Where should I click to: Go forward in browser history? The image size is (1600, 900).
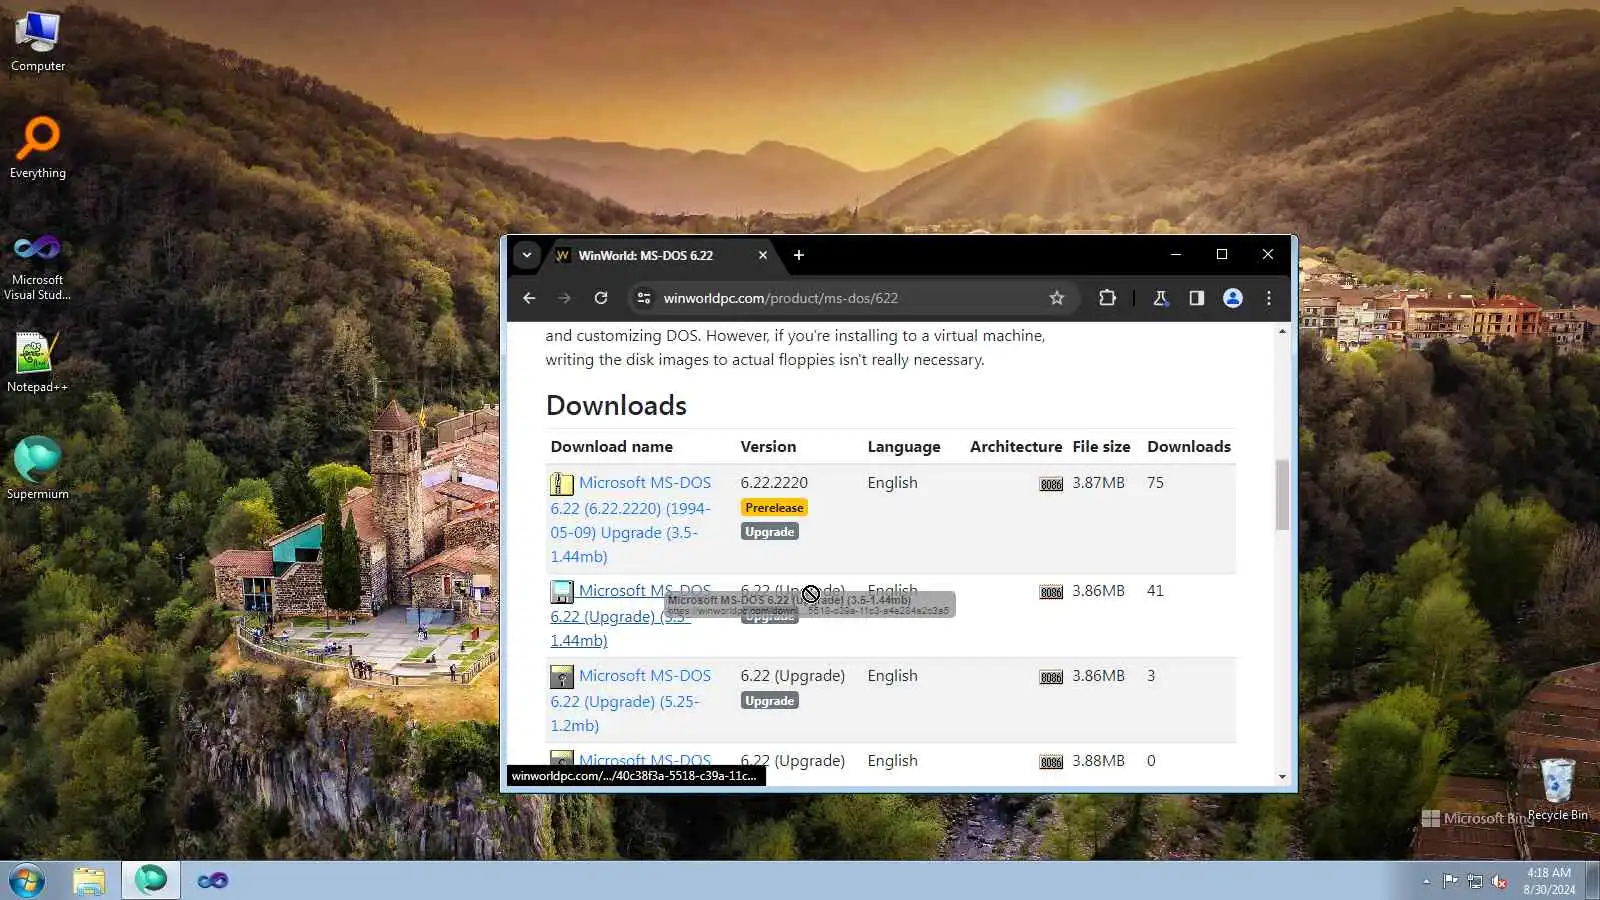tap(565, 298)
